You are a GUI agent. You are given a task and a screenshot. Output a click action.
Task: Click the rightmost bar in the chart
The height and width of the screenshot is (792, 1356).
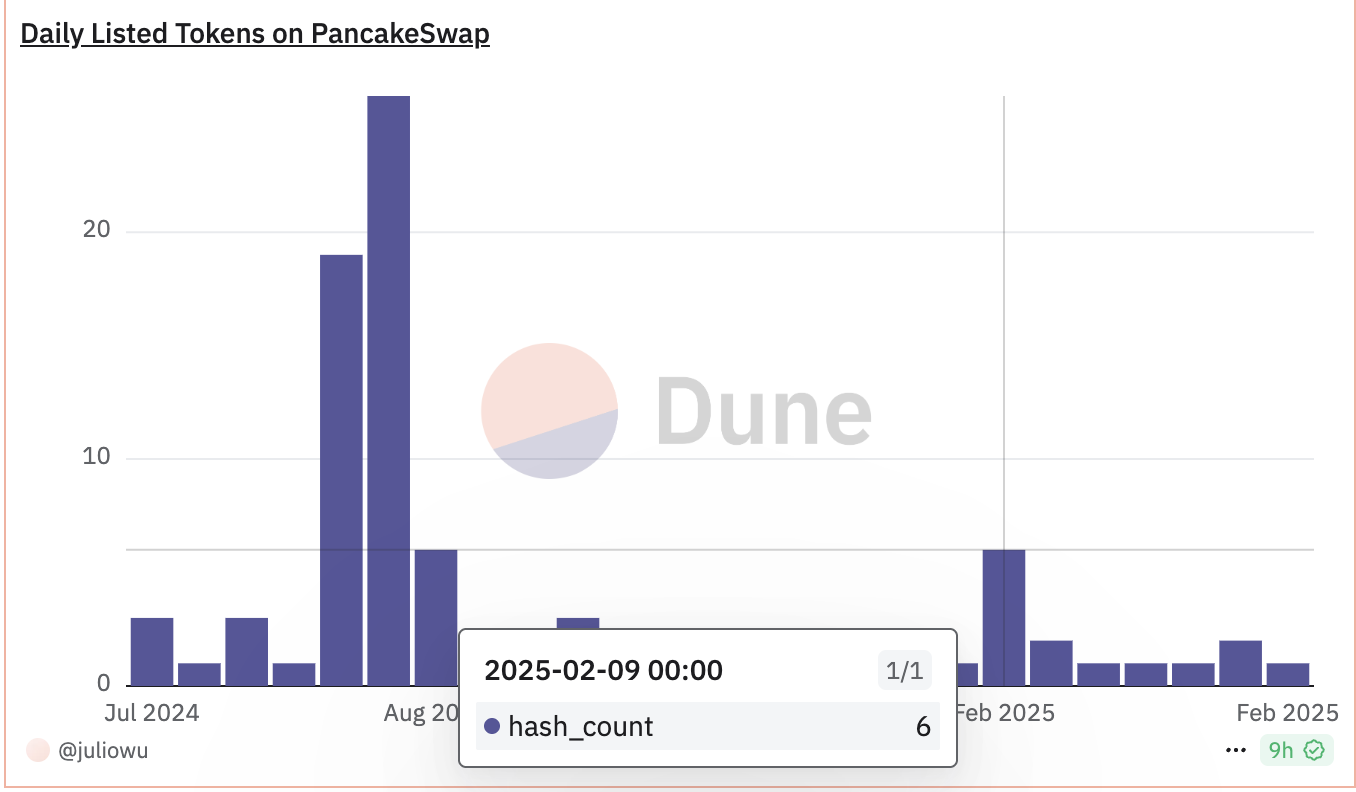tap(1288, 674)
